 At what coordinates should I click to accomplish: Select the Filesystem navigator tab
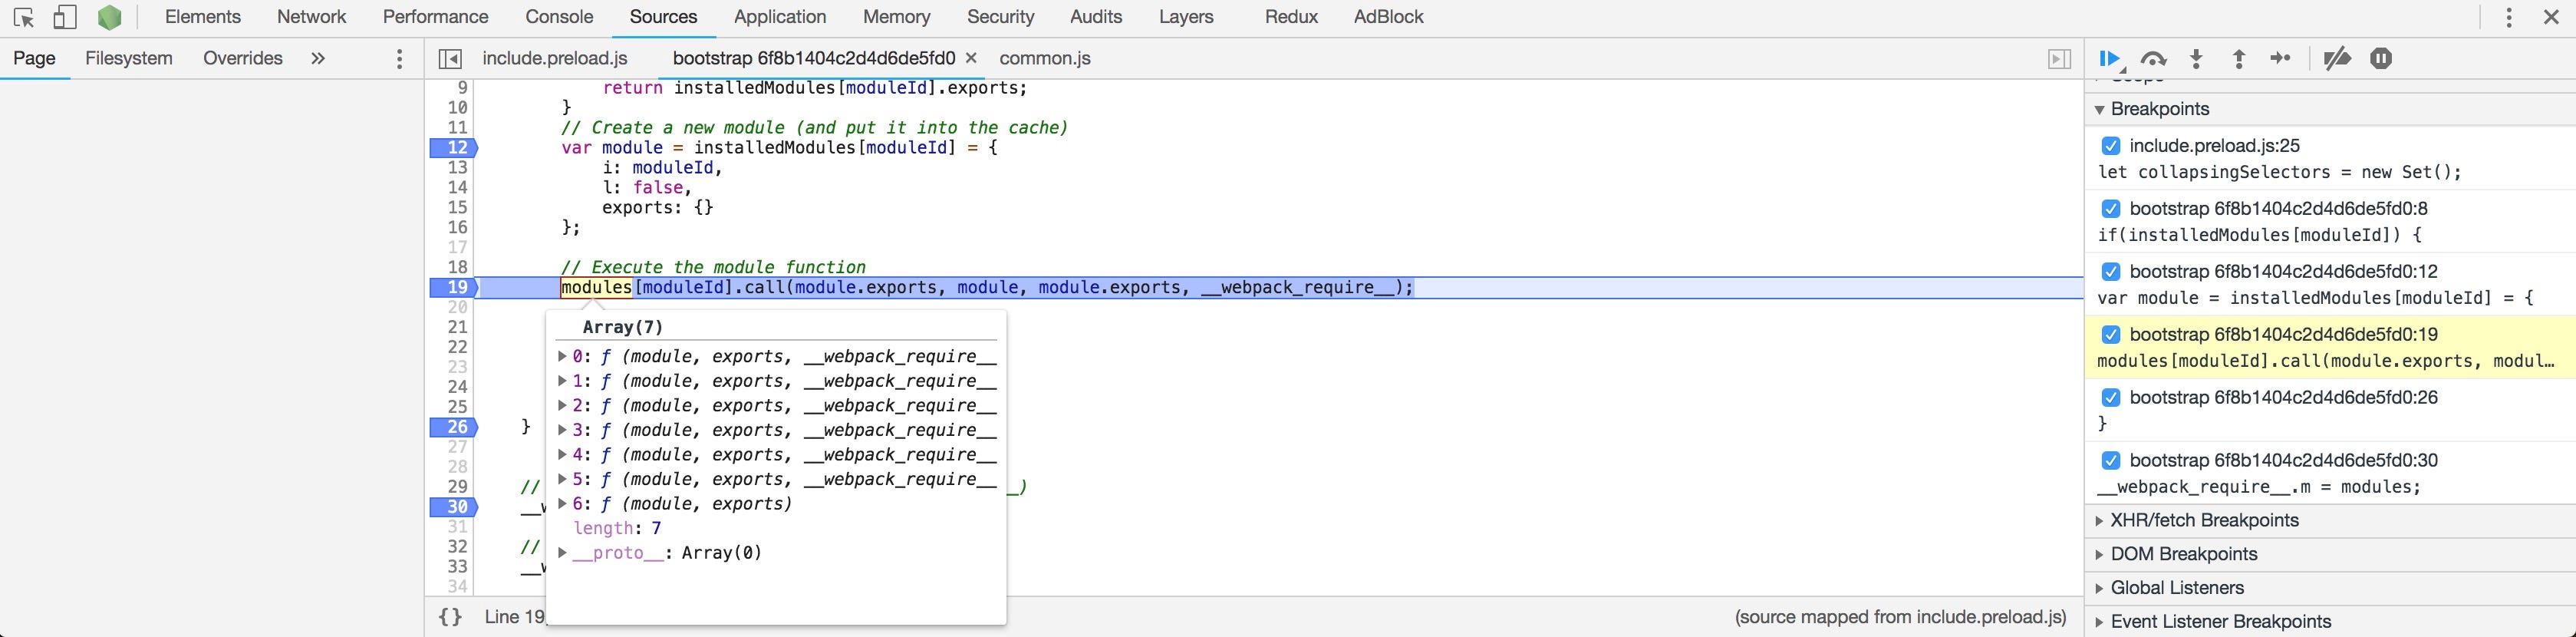pyautogui.click(x=129, y=59)
